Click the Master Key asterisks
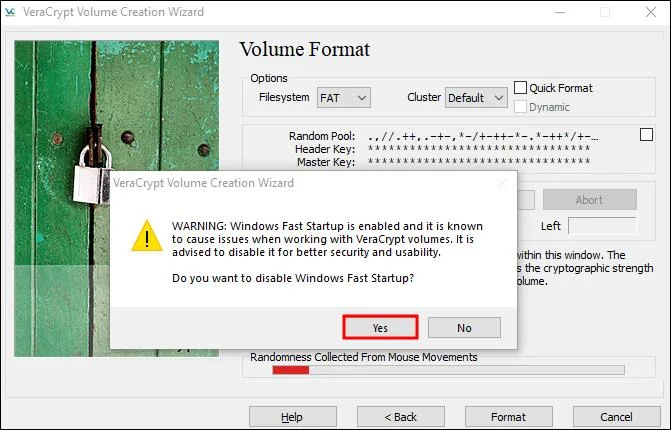The height and width of the screenshot is (430, 671). [x=479, y=162]
